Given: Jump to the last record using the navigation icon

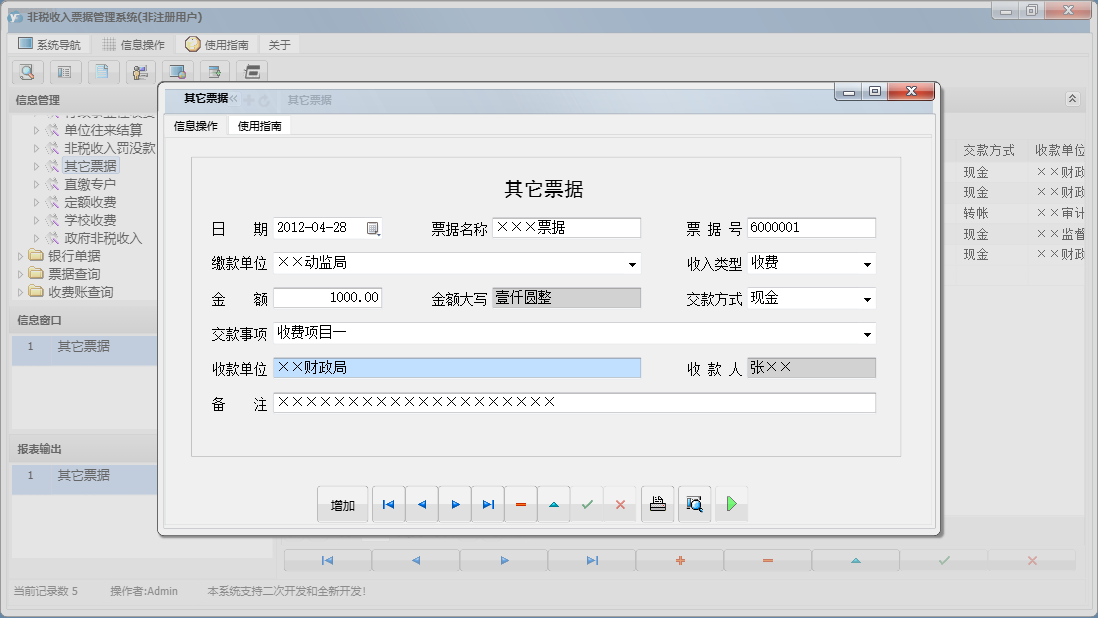Looking at the screenshot, I should pyautogui.click(x=488, y=504).
